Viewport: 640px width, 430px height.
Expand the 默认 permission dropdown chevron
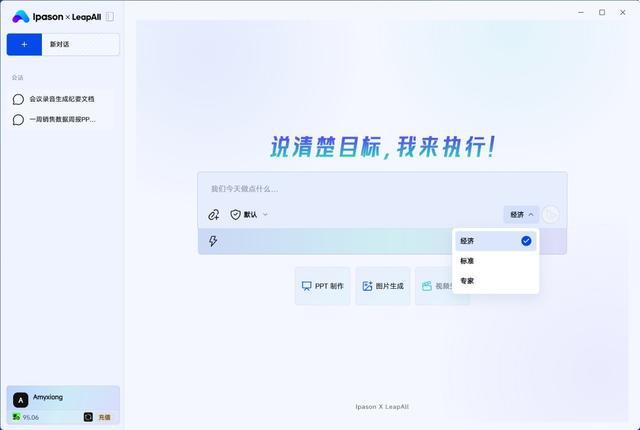click(265, 215)
